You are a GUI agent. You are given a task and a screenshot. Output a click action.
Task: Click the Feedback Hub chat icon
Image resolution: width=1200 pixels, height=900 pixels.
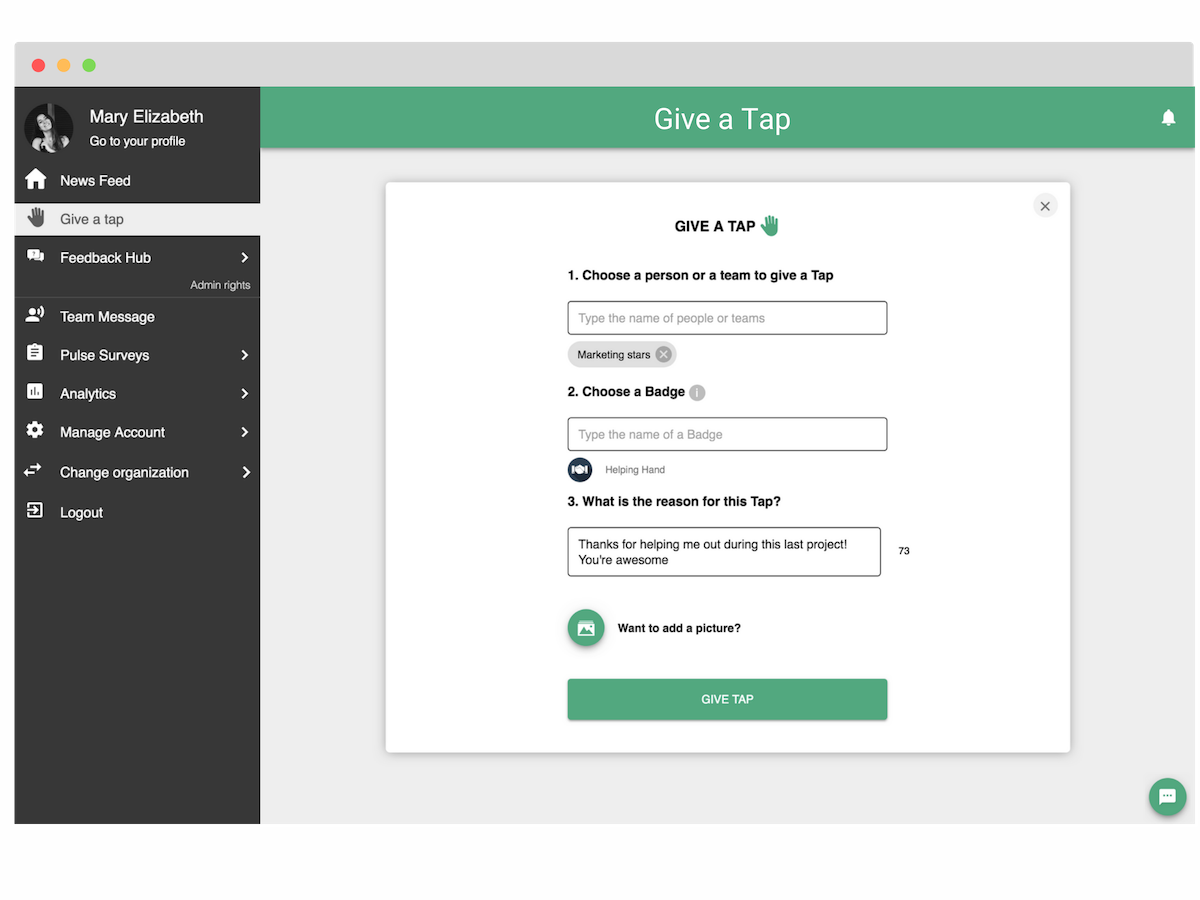click(x=36, y=256)
